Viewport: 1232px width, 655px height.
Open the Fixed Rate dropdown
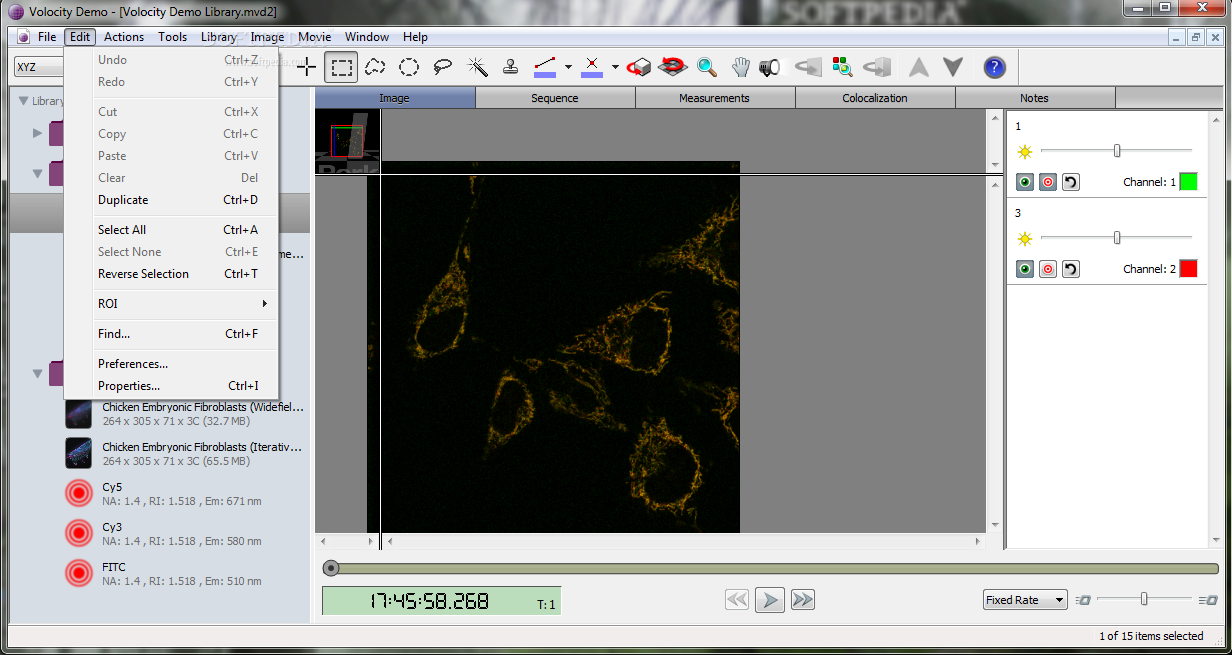1025,600
